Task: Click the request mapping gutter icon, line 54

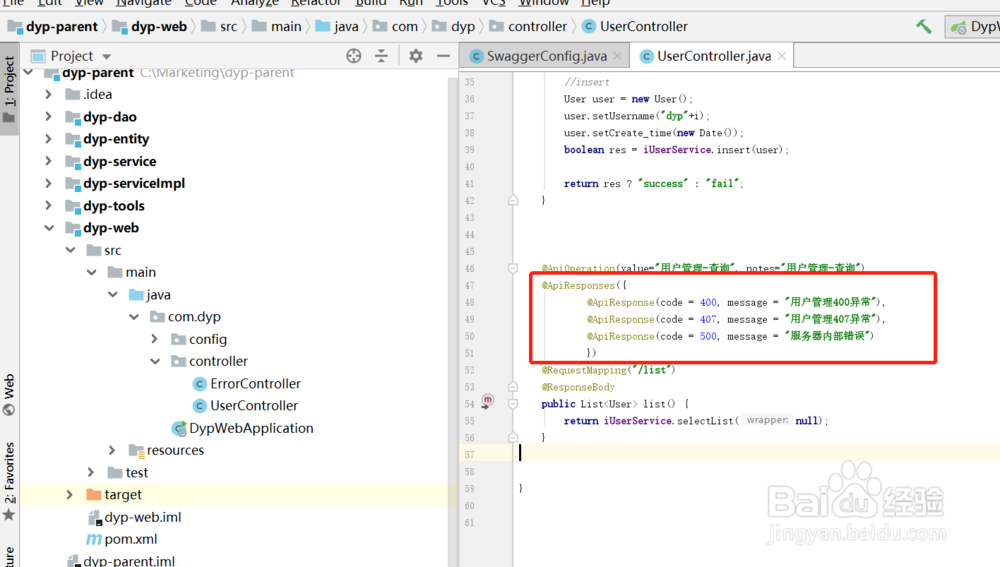Action: [x=487, y=402]
